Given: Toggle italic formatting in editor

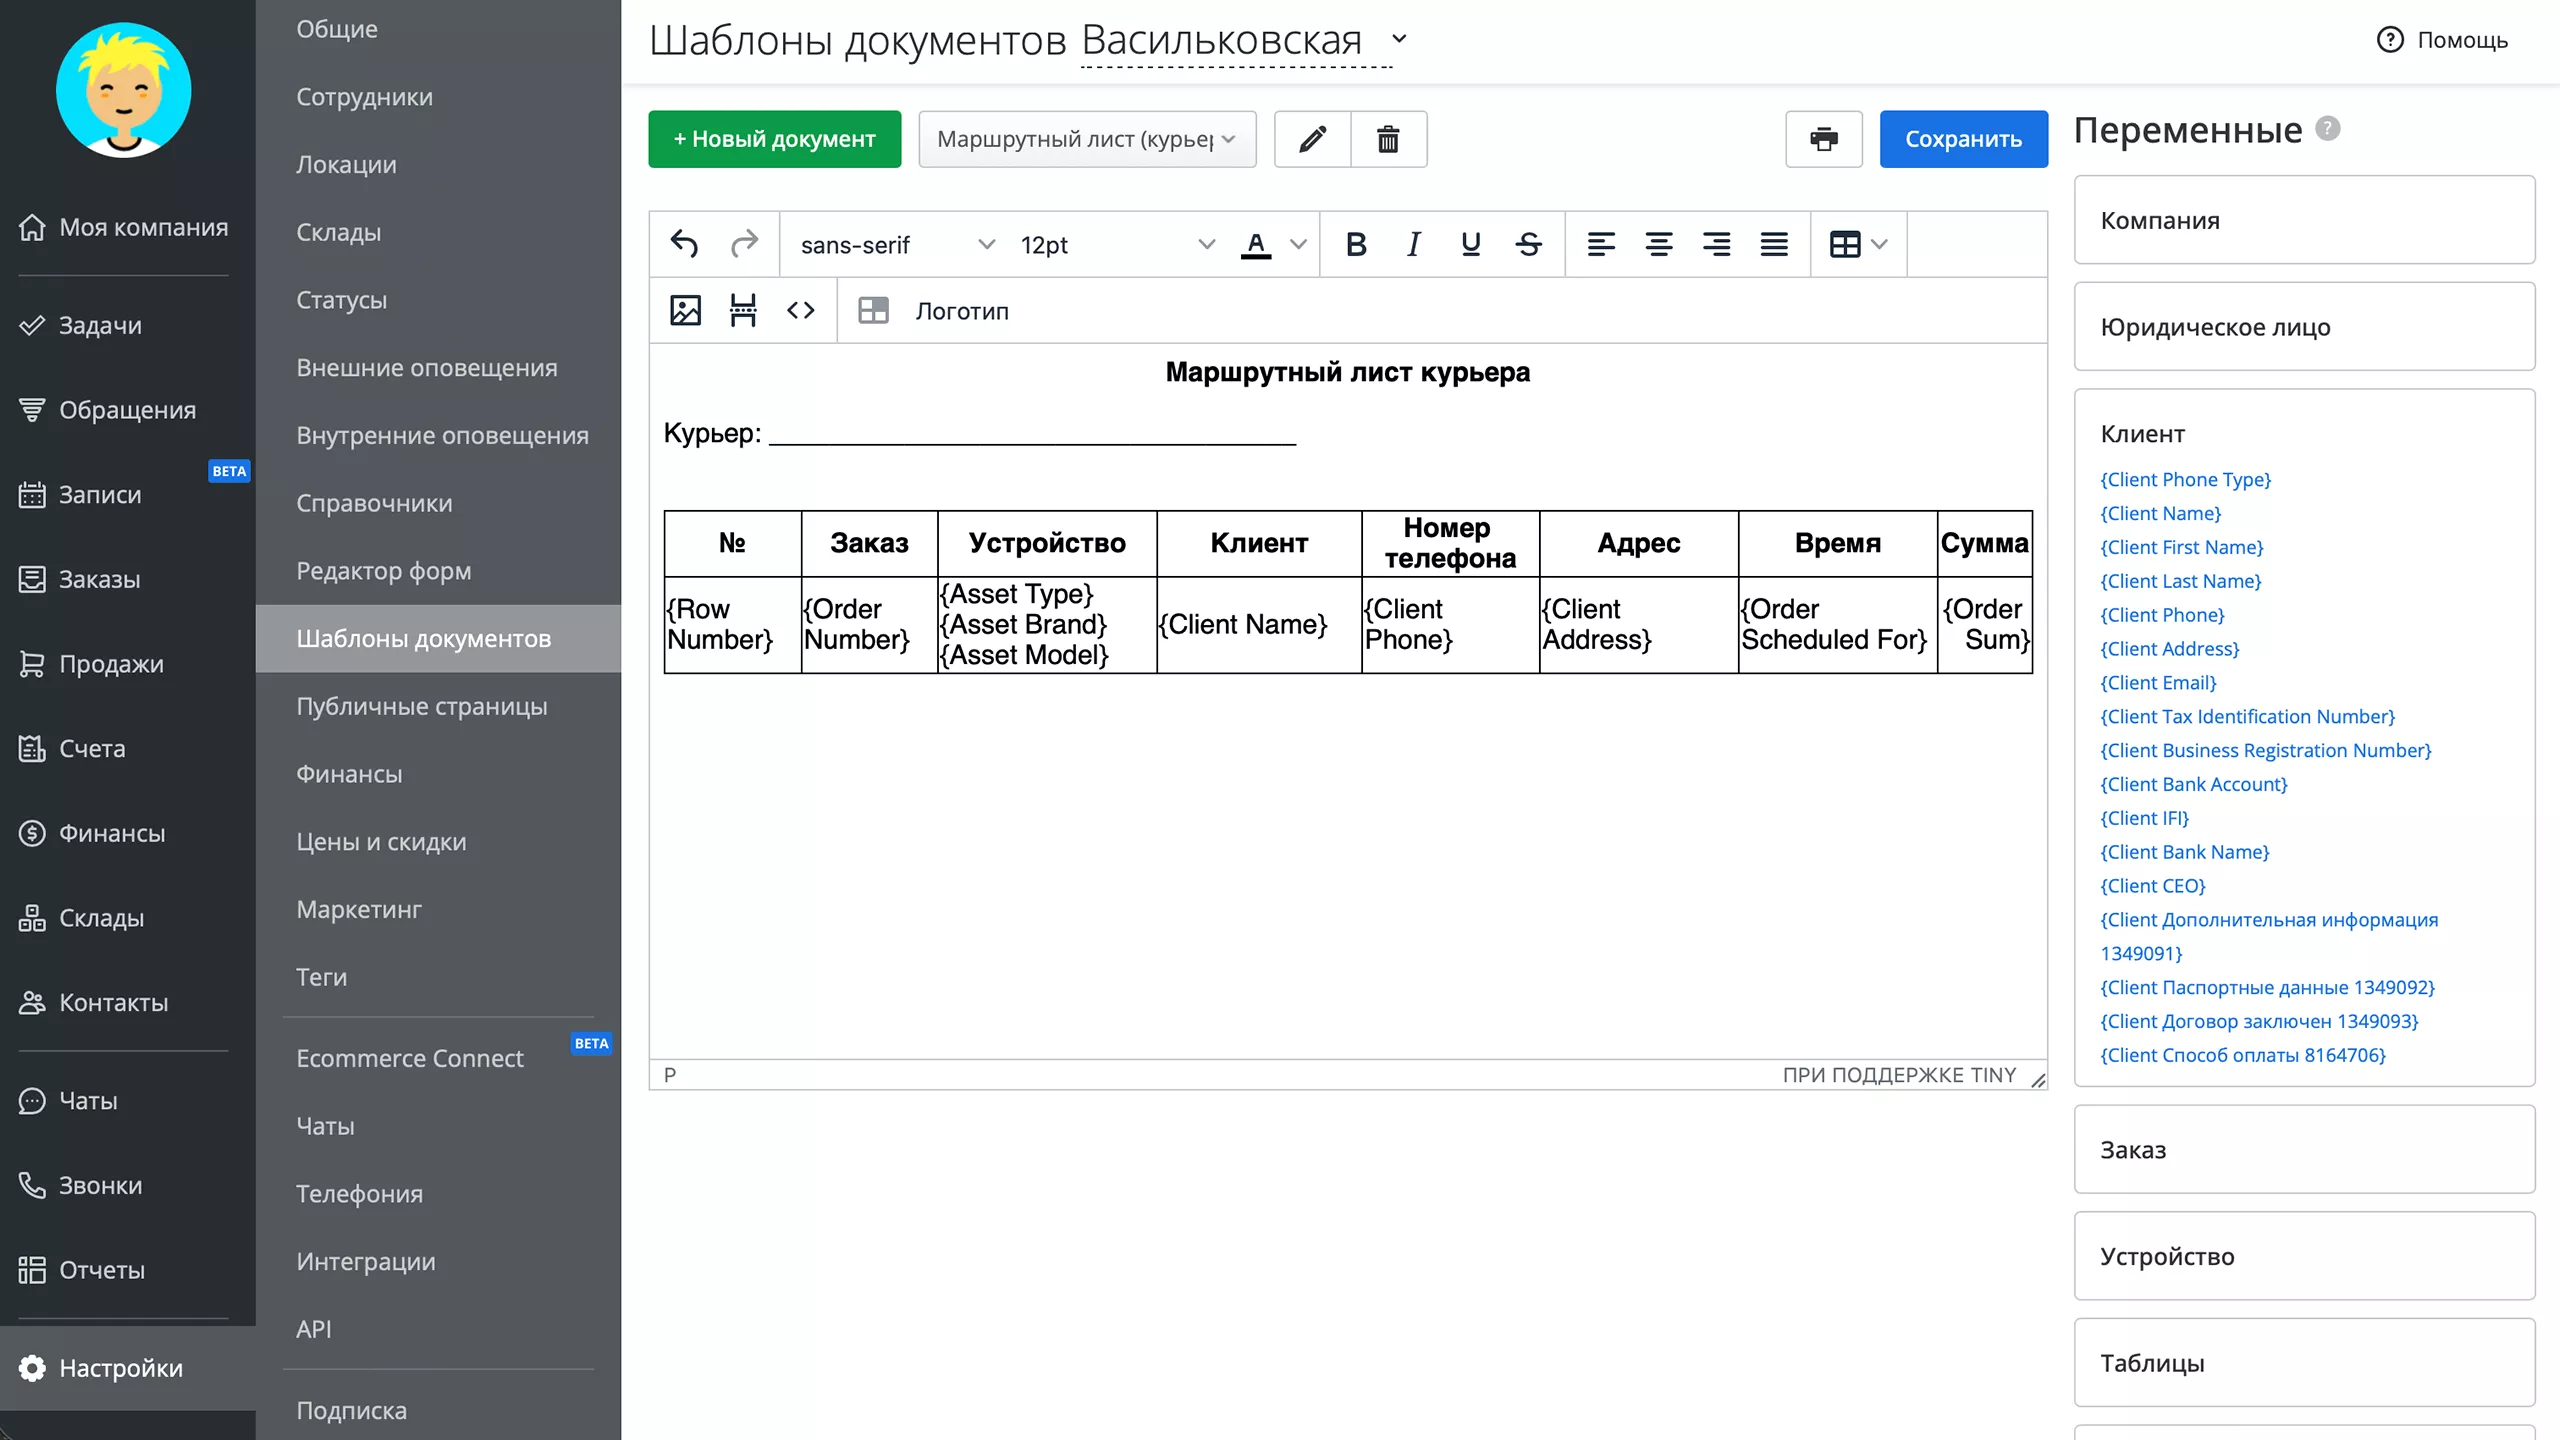Looking at the screenshot, I should 1413,244.
